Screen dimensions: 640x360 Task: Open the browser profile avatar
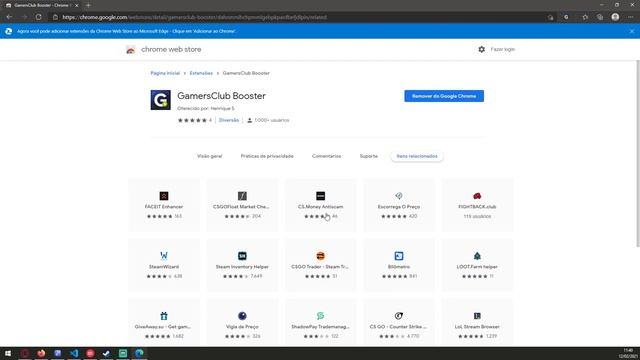coord(615,17)
